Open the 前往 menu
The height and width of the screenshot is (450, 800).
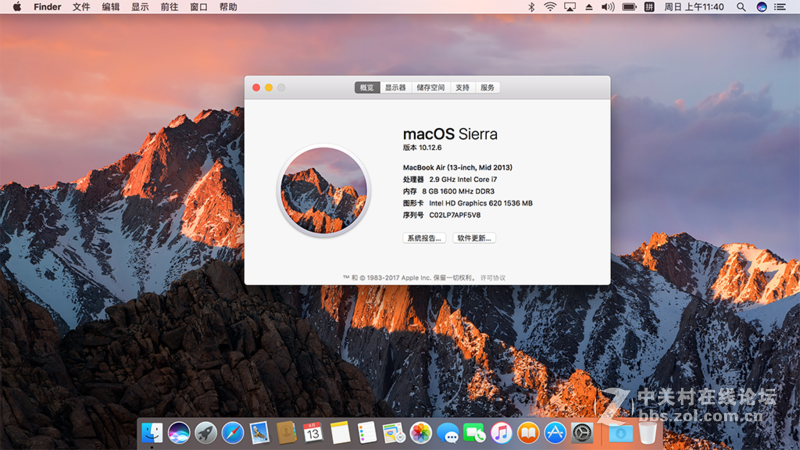[169, 7]
